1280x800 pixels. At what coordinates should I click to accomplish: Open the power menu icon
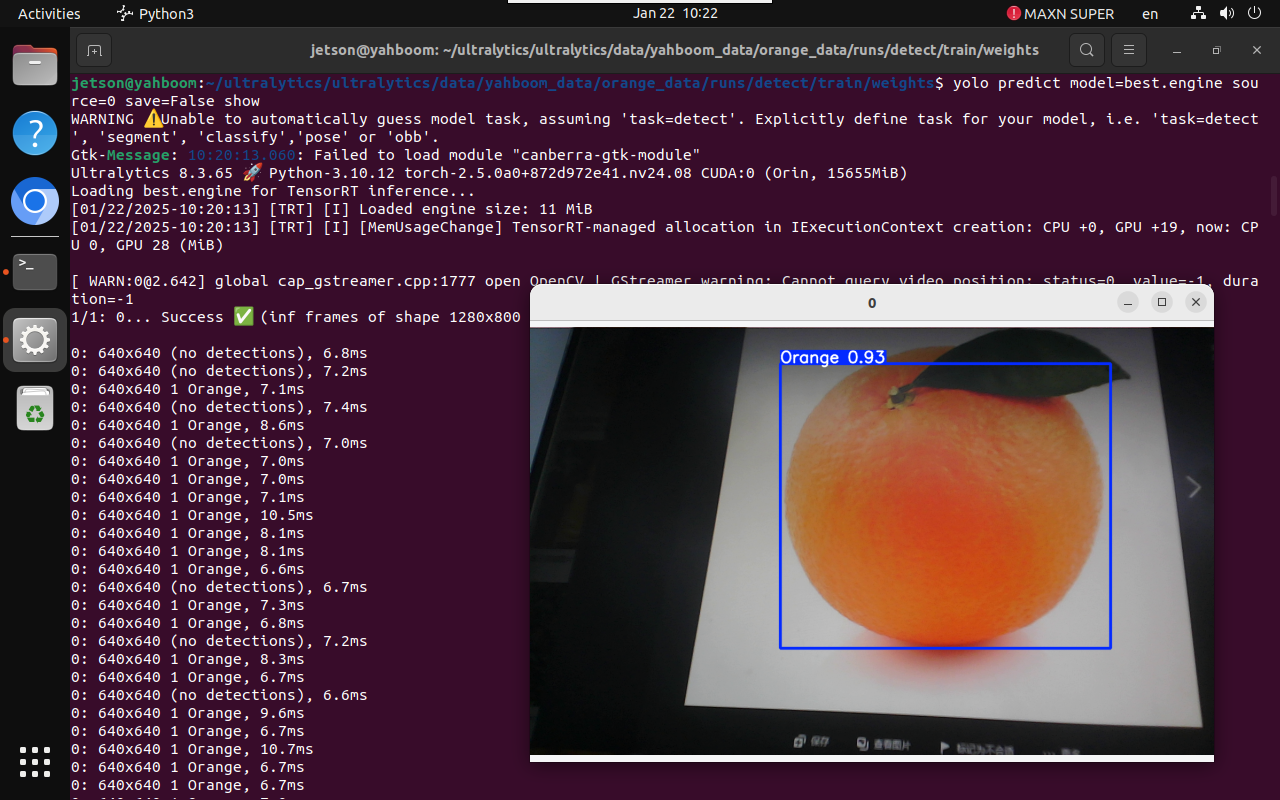coord(1255,14)
